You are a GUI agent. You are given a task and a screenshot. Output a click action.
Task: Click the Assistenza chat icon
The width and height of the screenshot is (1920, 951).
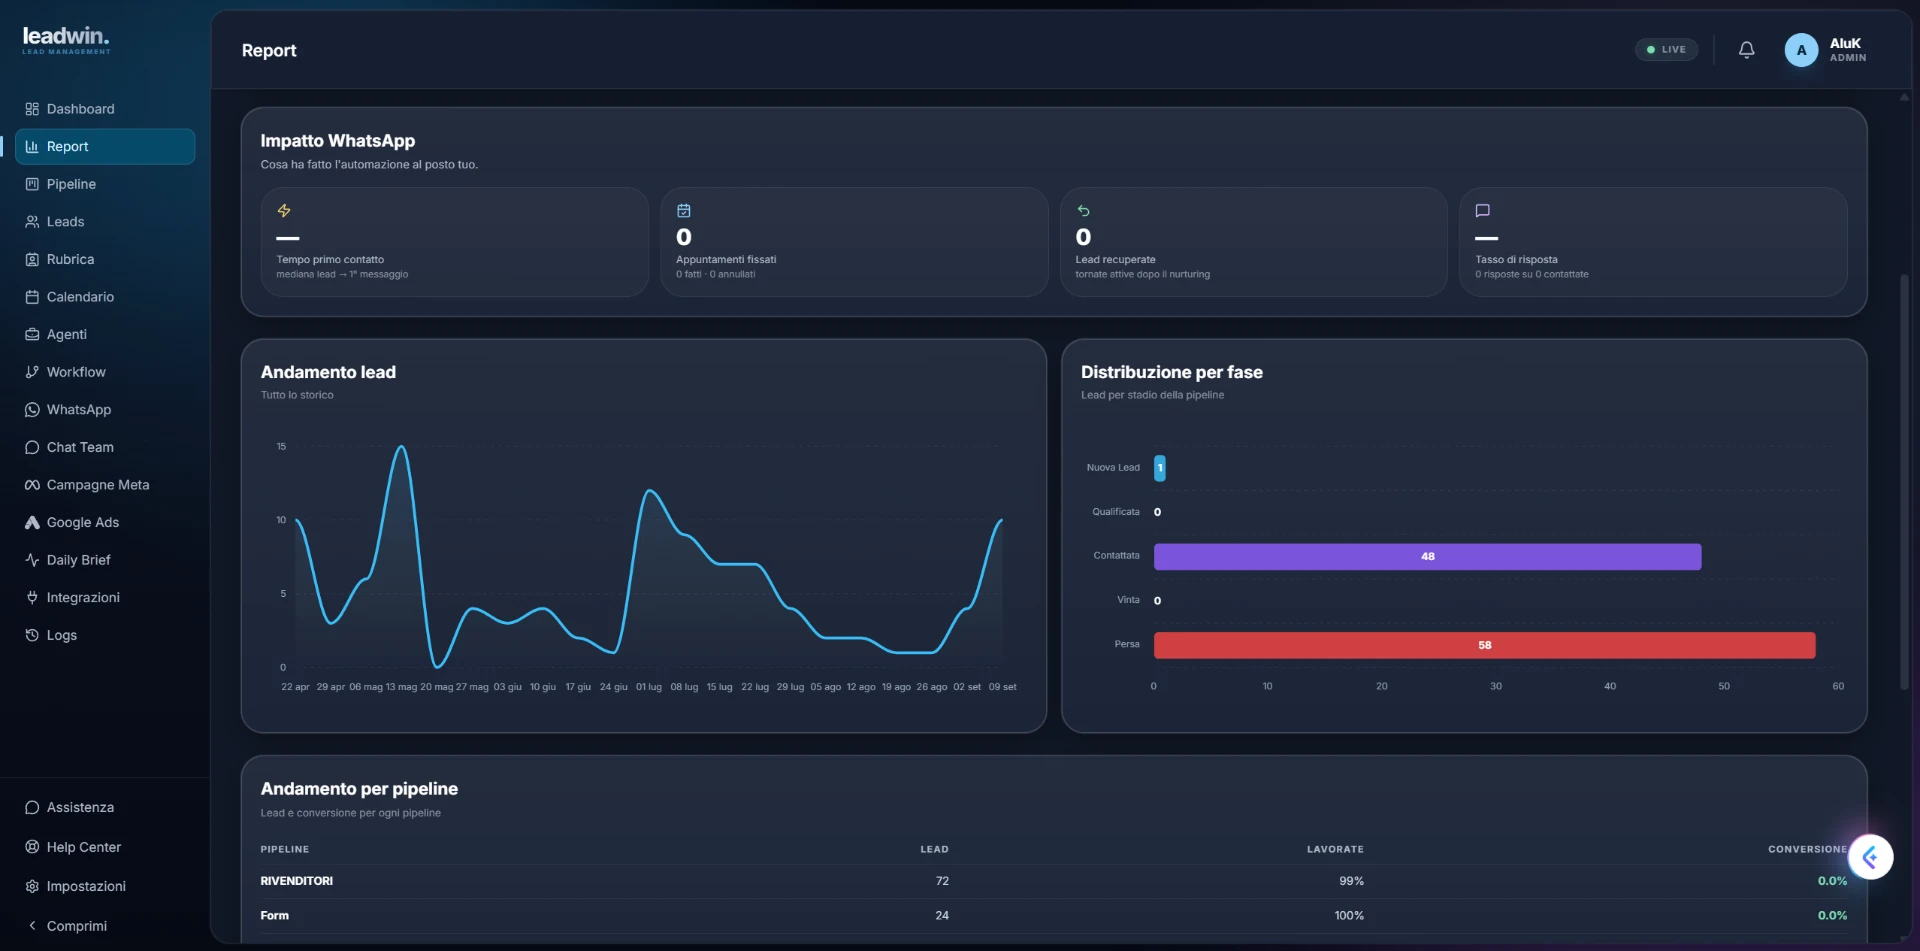pyautogui.click(x=32, y=807)
